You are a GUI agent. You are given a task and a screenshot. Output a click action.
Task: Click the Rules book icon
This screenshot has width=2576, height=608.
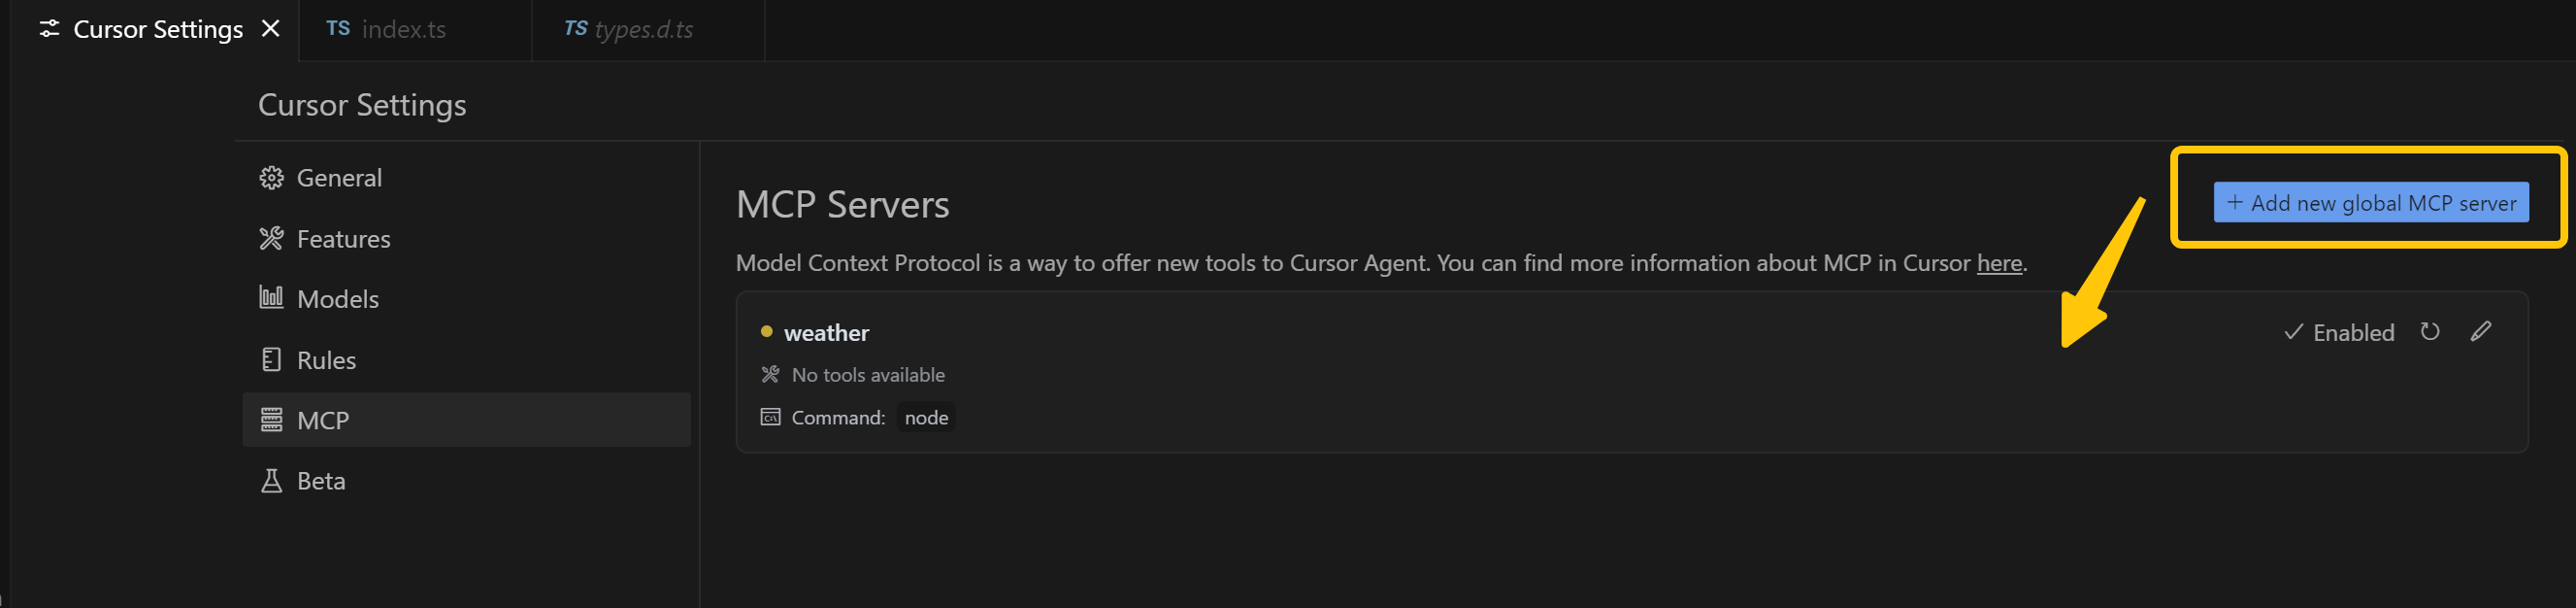(x=271, y=359)
